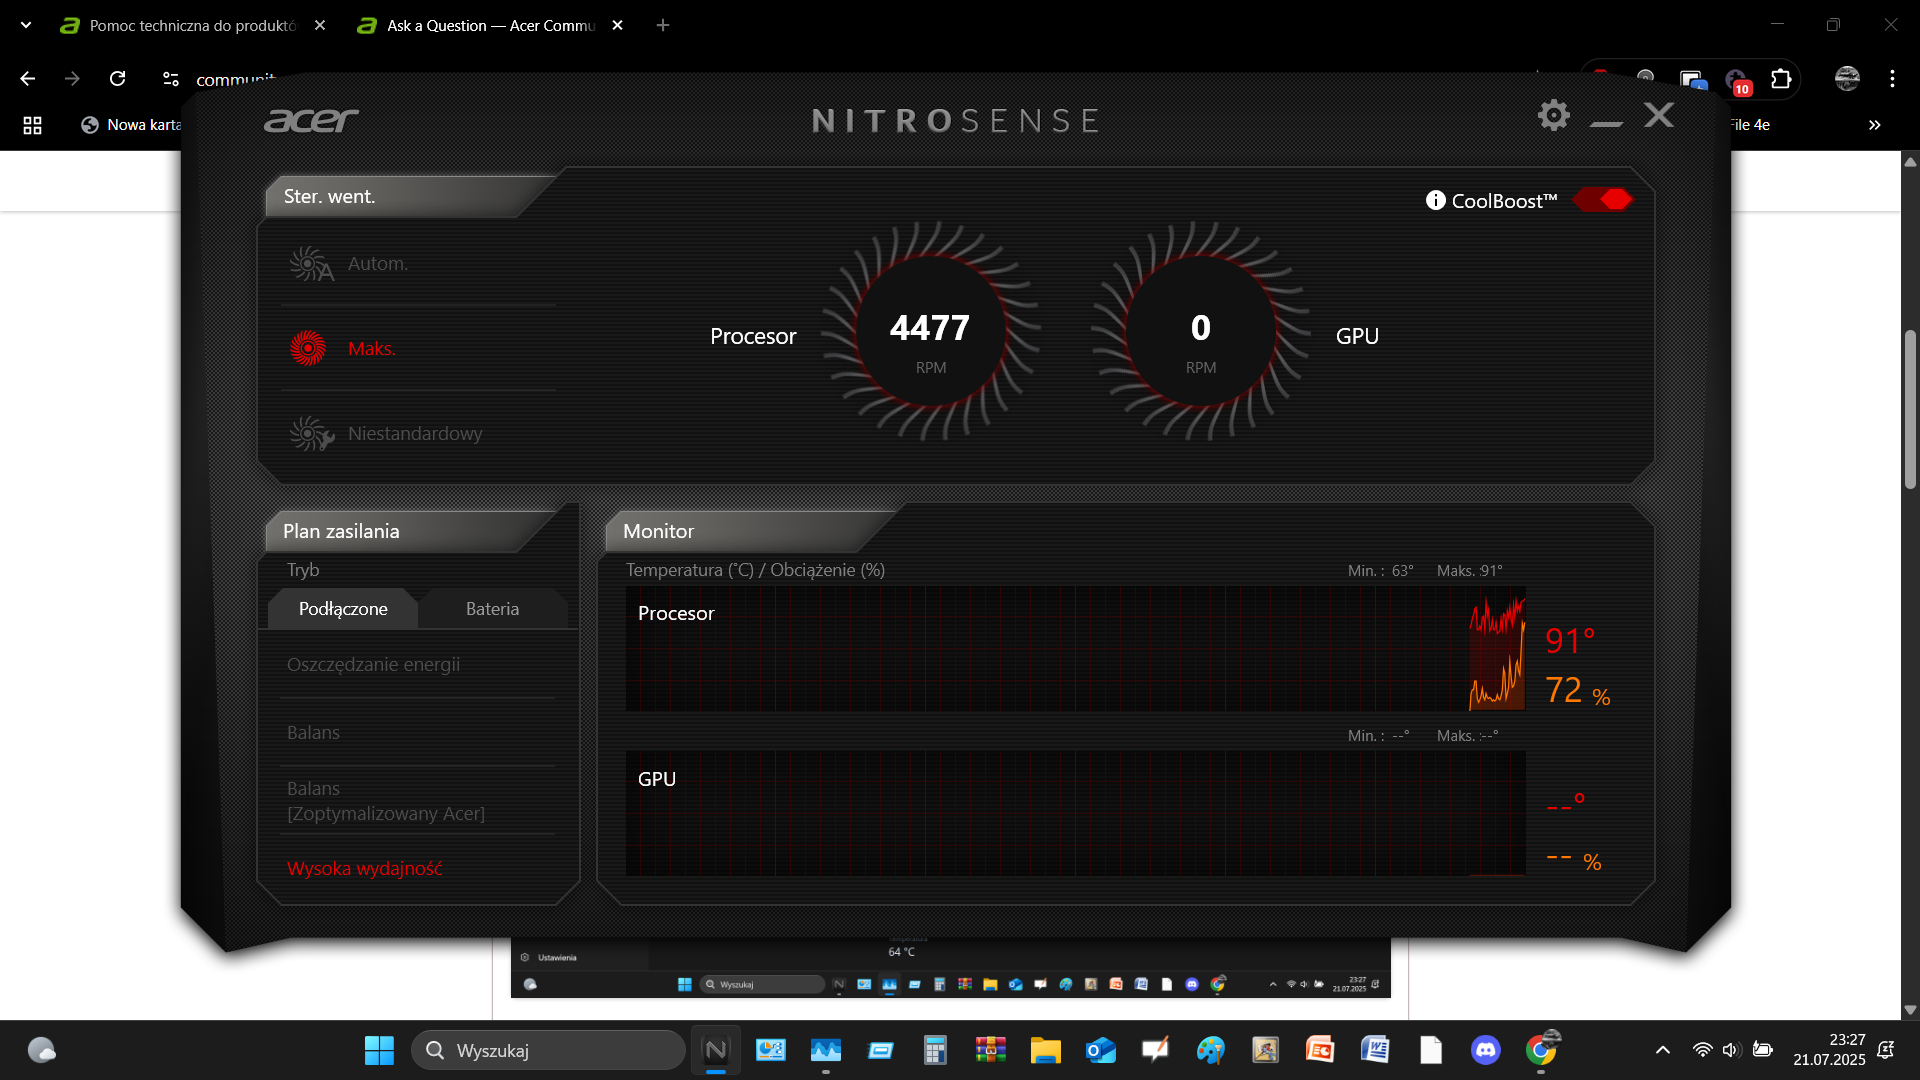The width and height of the screenshot is (1920, 1080).
Task: Choose the Balans power plan
Action: [x=313, y=732]
